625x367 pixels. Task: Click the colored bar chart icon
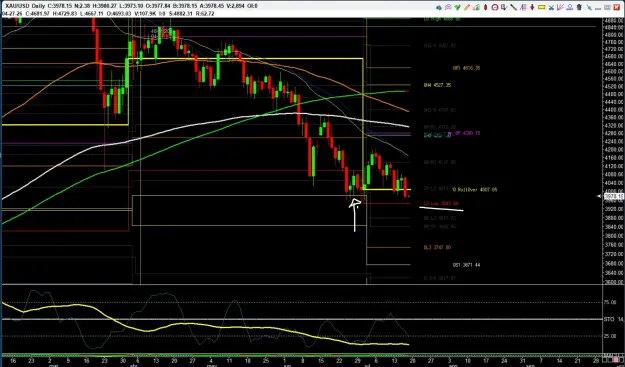pos(476,7)
